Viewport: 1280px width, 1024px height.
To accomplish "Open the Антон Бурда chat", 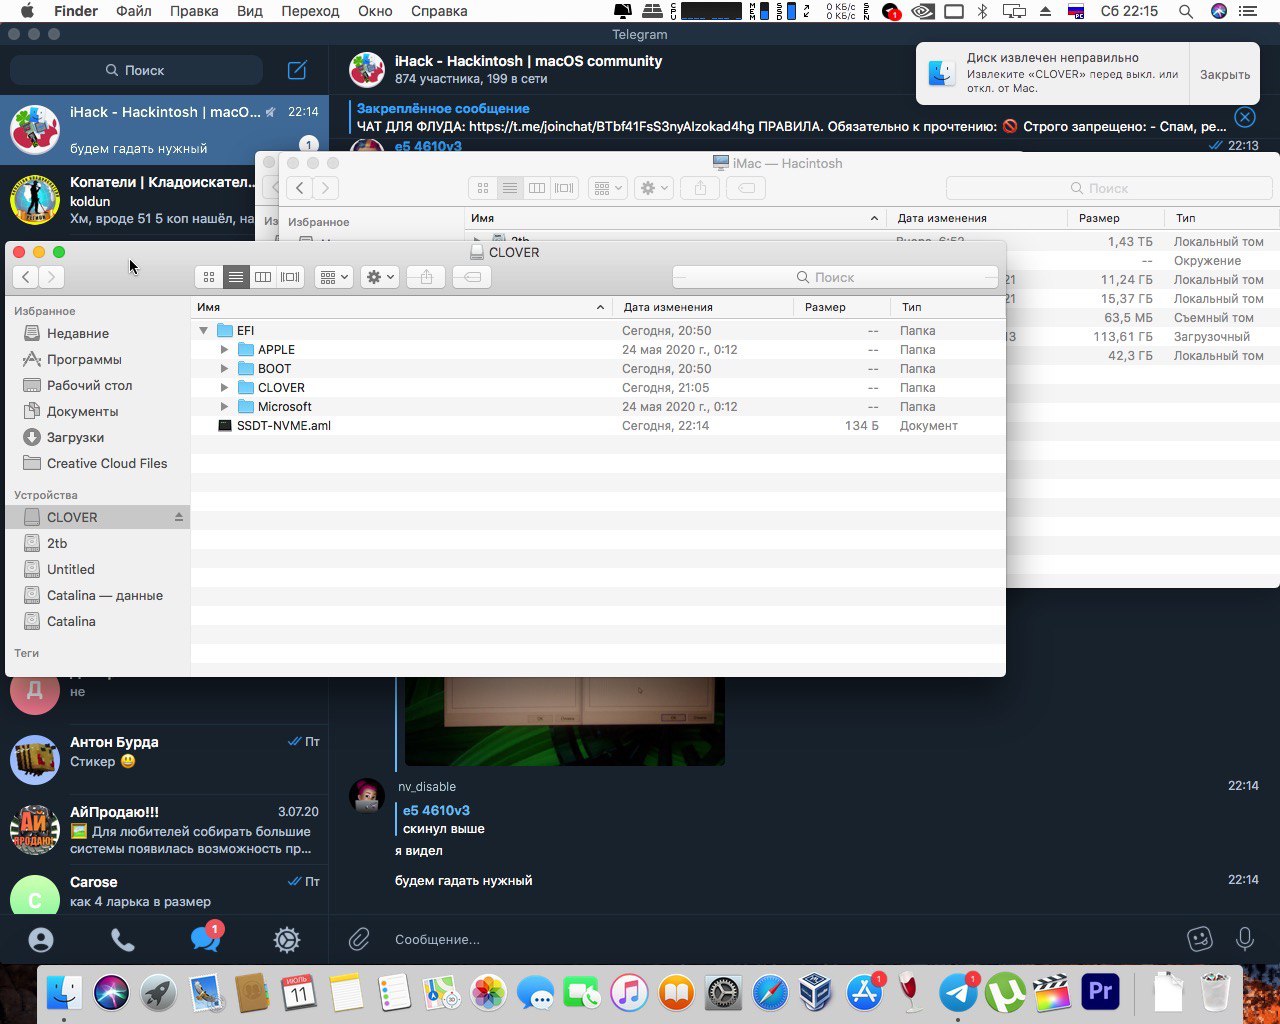I will click(x=164, y=760).
